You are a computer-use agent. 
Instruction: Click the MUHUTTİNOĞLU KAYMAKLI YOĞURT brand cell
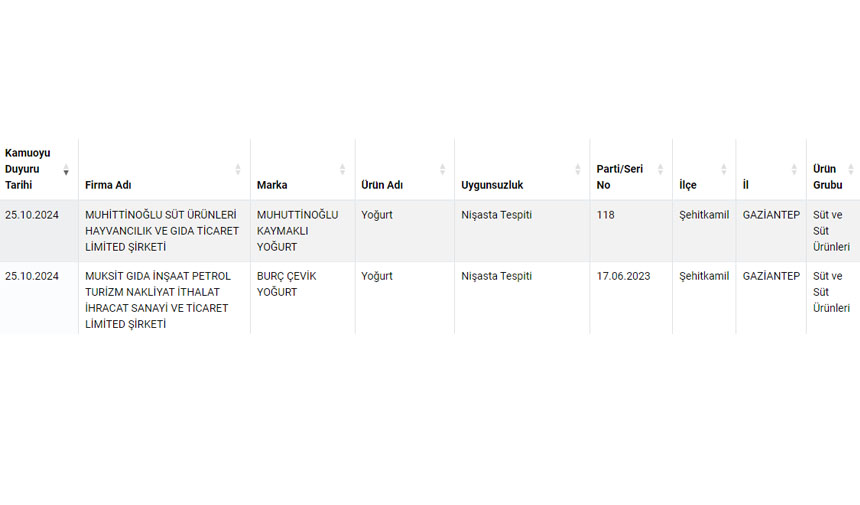click(x=298, y=231)
